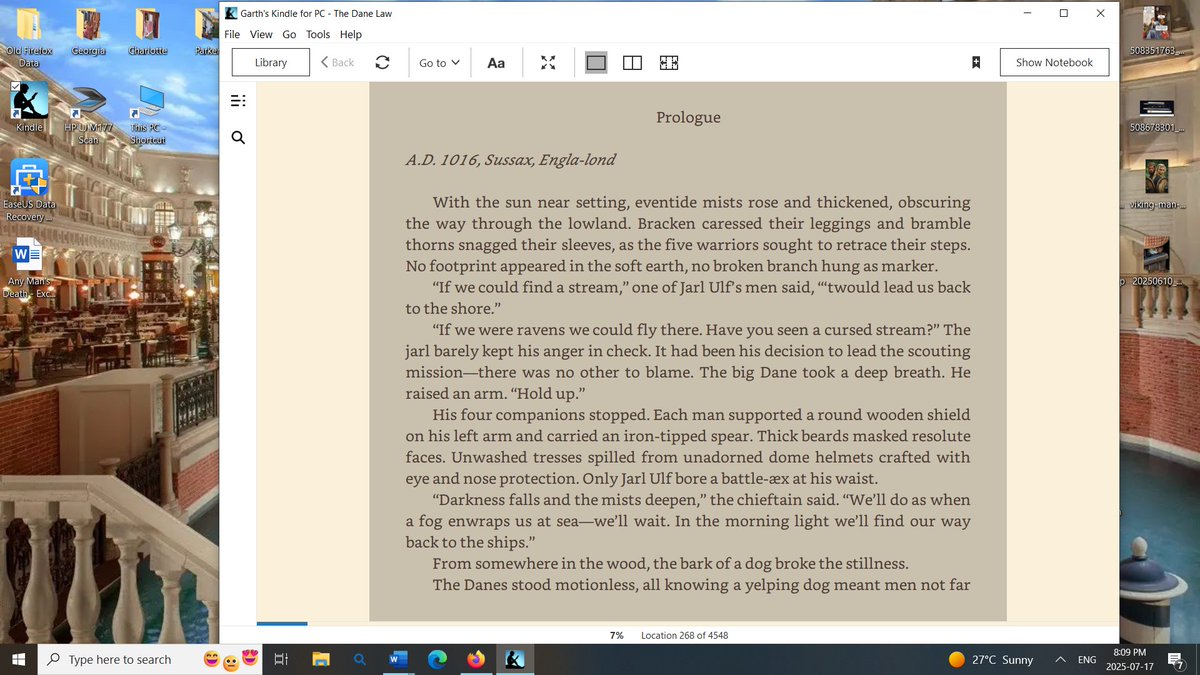Open the Go menu
Viewport: 1200px width, 675px height.
tap(289, 34)
